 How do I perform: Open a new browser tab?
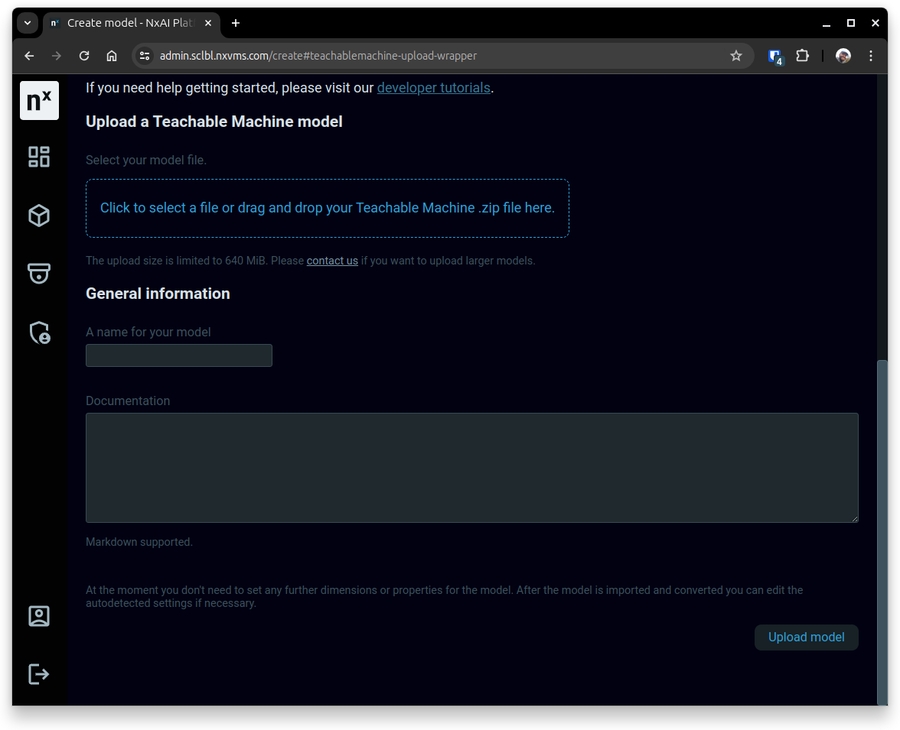(236, 23)
